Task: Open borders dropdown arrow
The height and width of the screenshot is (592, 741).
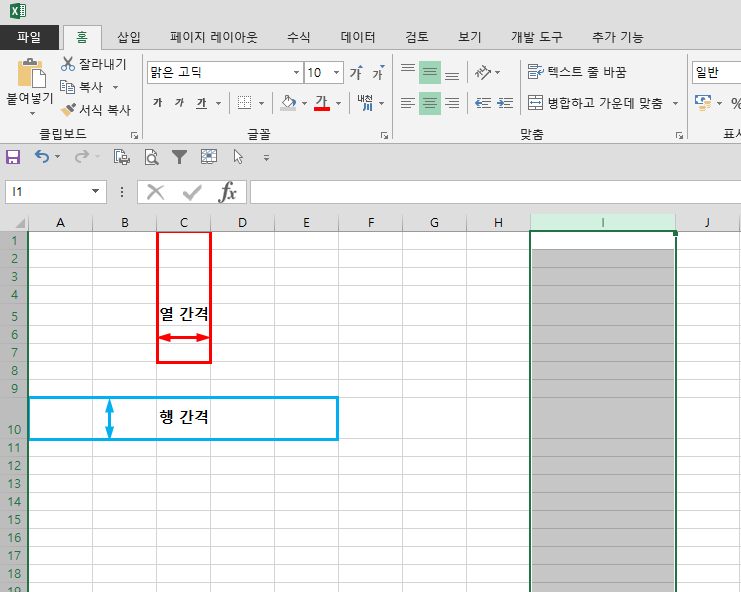Action: [261, 103]
